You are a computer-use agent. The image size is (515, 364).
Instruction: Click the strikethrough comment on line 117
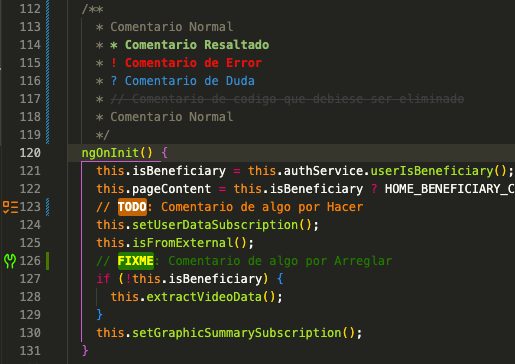point(287,99)
